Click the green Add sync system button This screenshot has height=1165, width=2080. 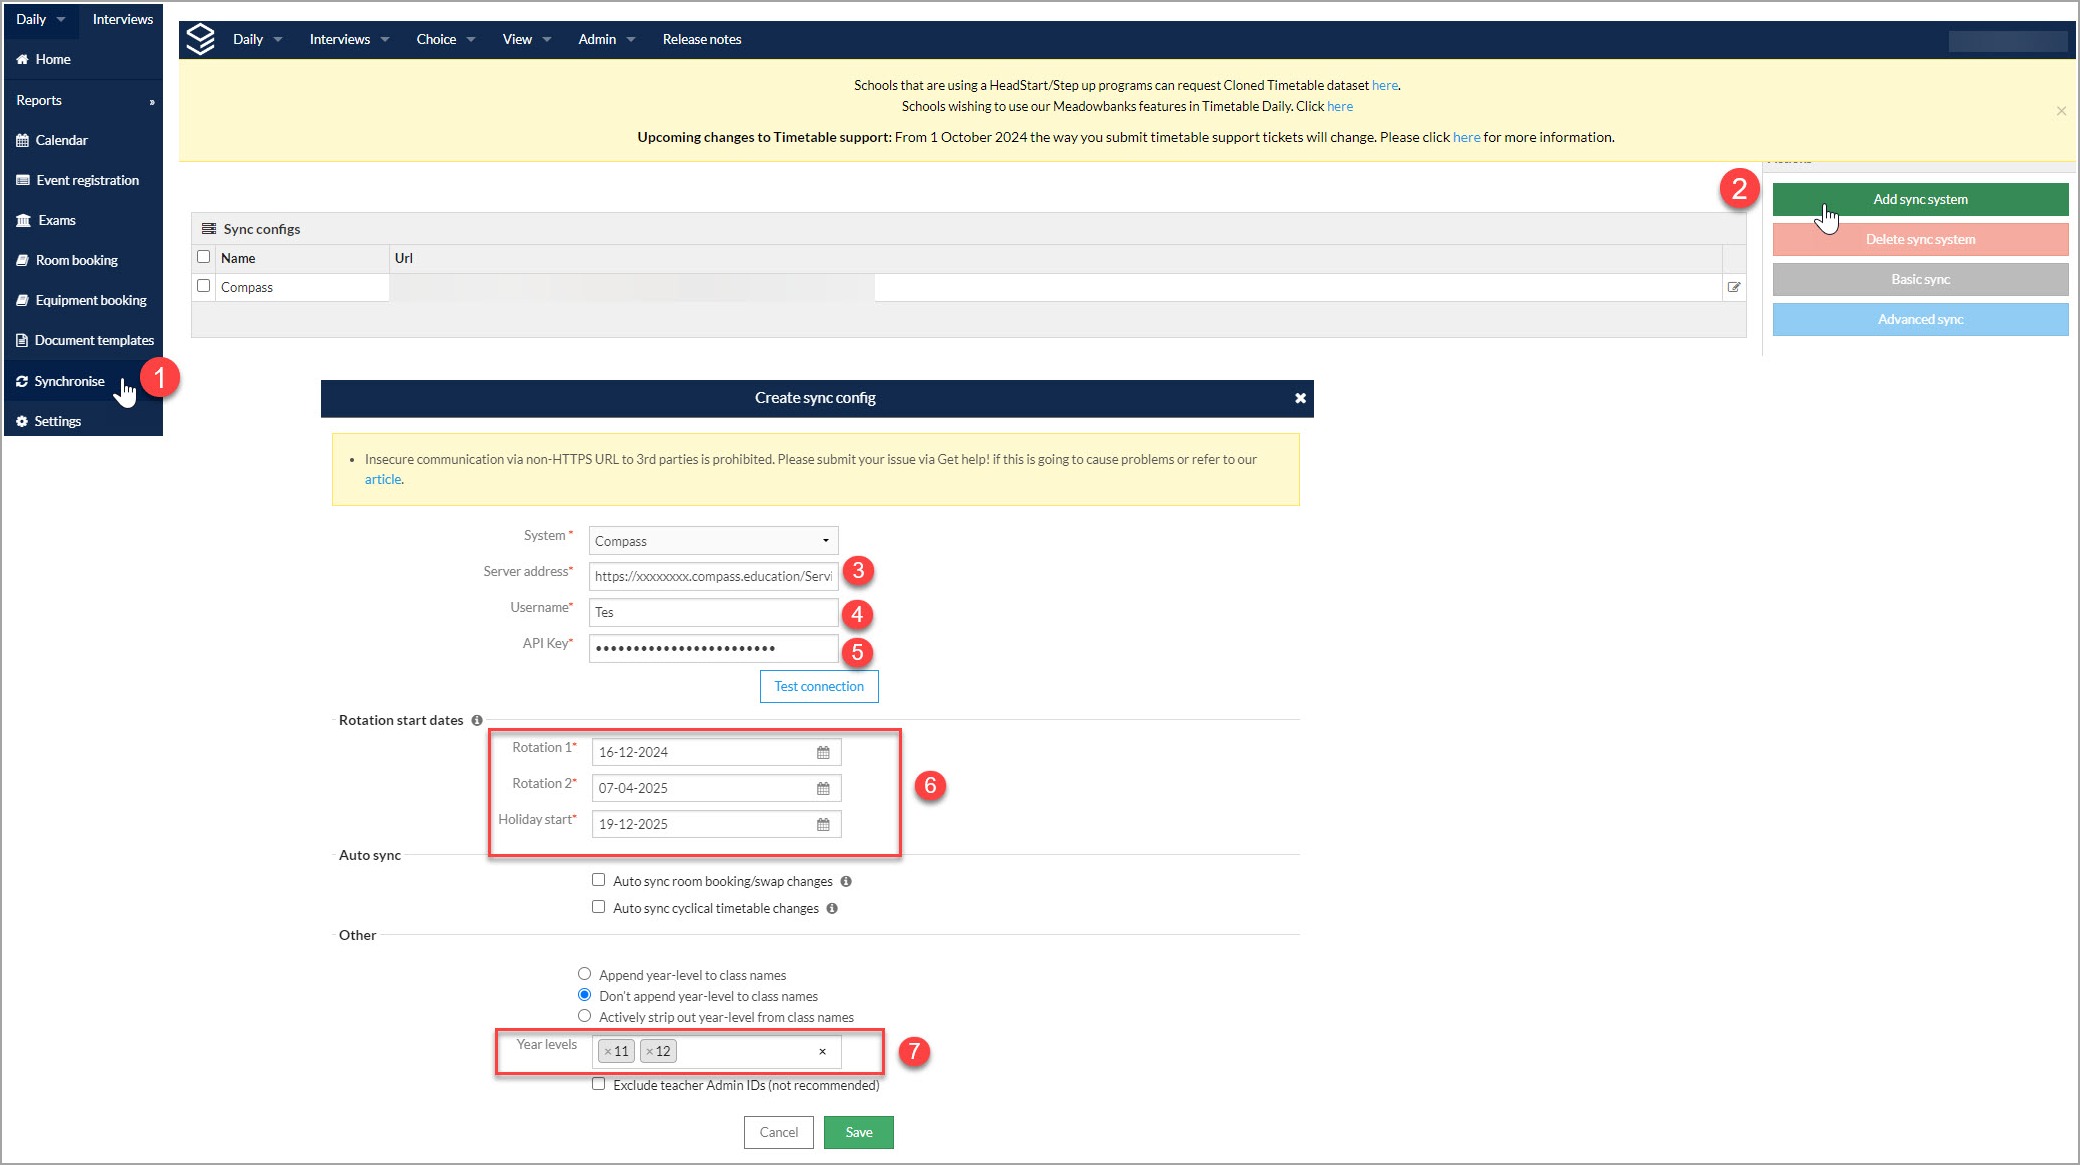[1919, 199]
